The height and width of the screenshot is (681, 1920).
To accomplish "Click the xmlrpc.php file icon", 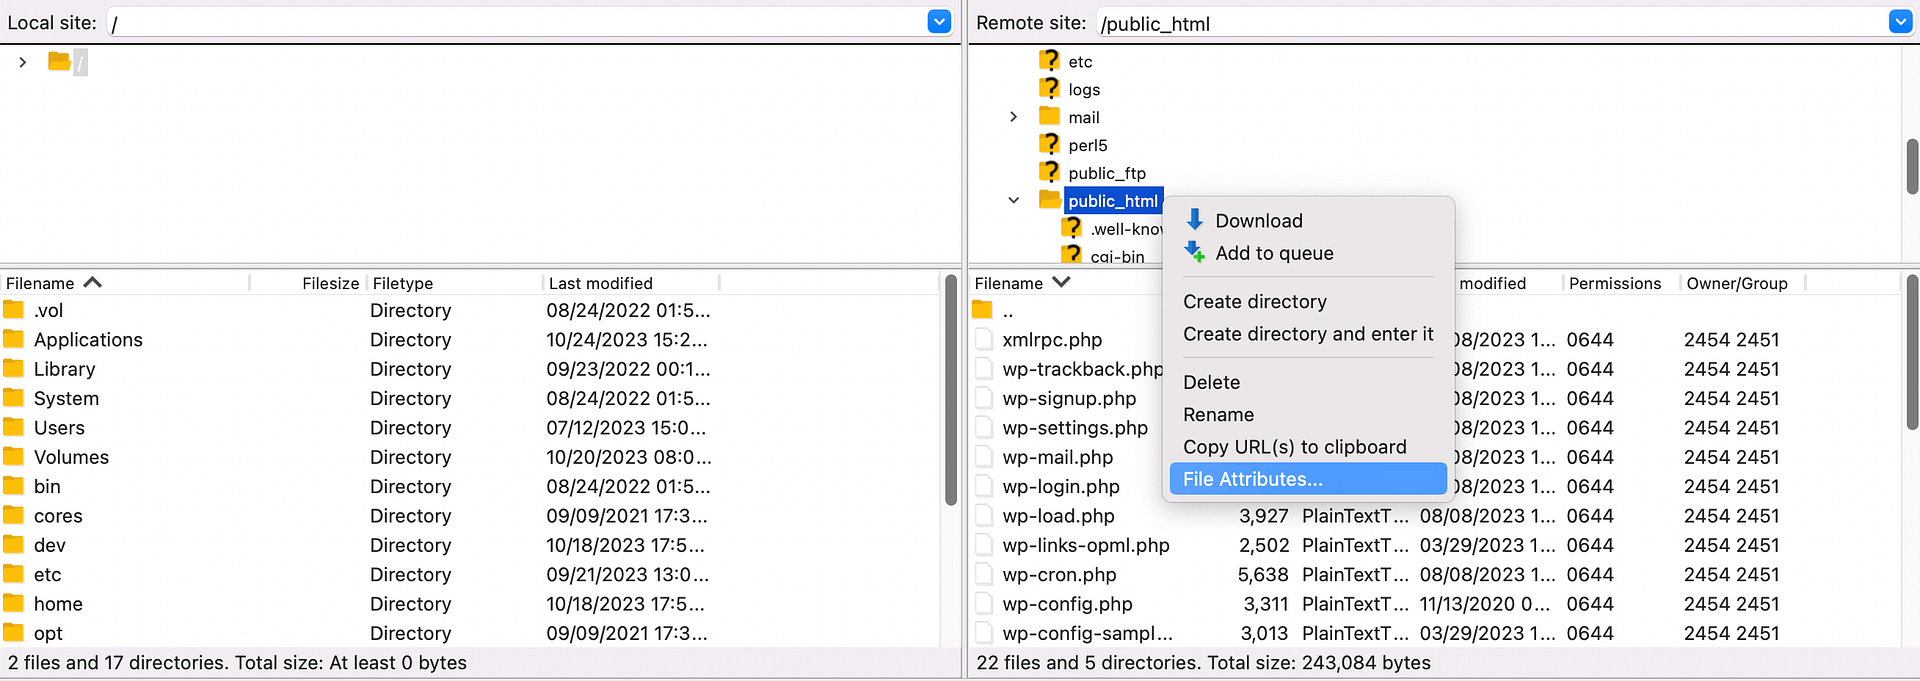I will point(983,340).
